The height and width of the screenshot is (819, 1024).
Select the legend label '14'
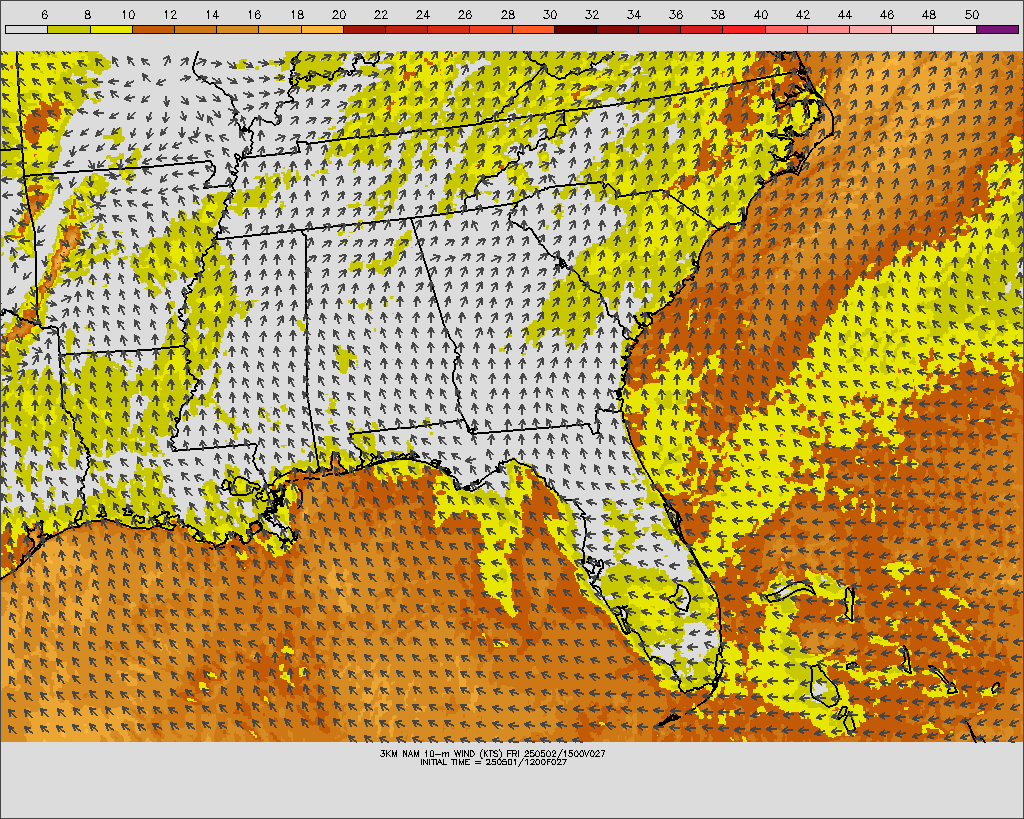pyautogui.click(x=212, y=14)
